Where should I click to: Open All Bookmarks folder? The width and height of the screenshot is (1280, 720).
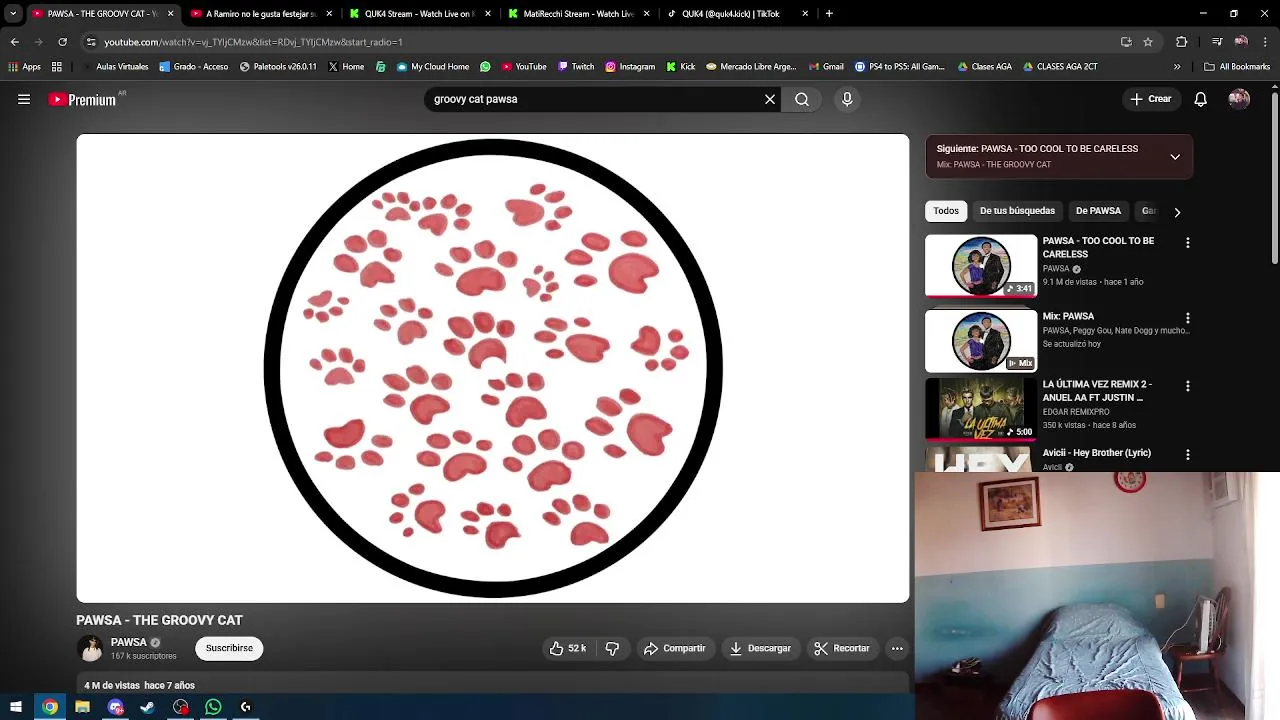(1236, 67)
